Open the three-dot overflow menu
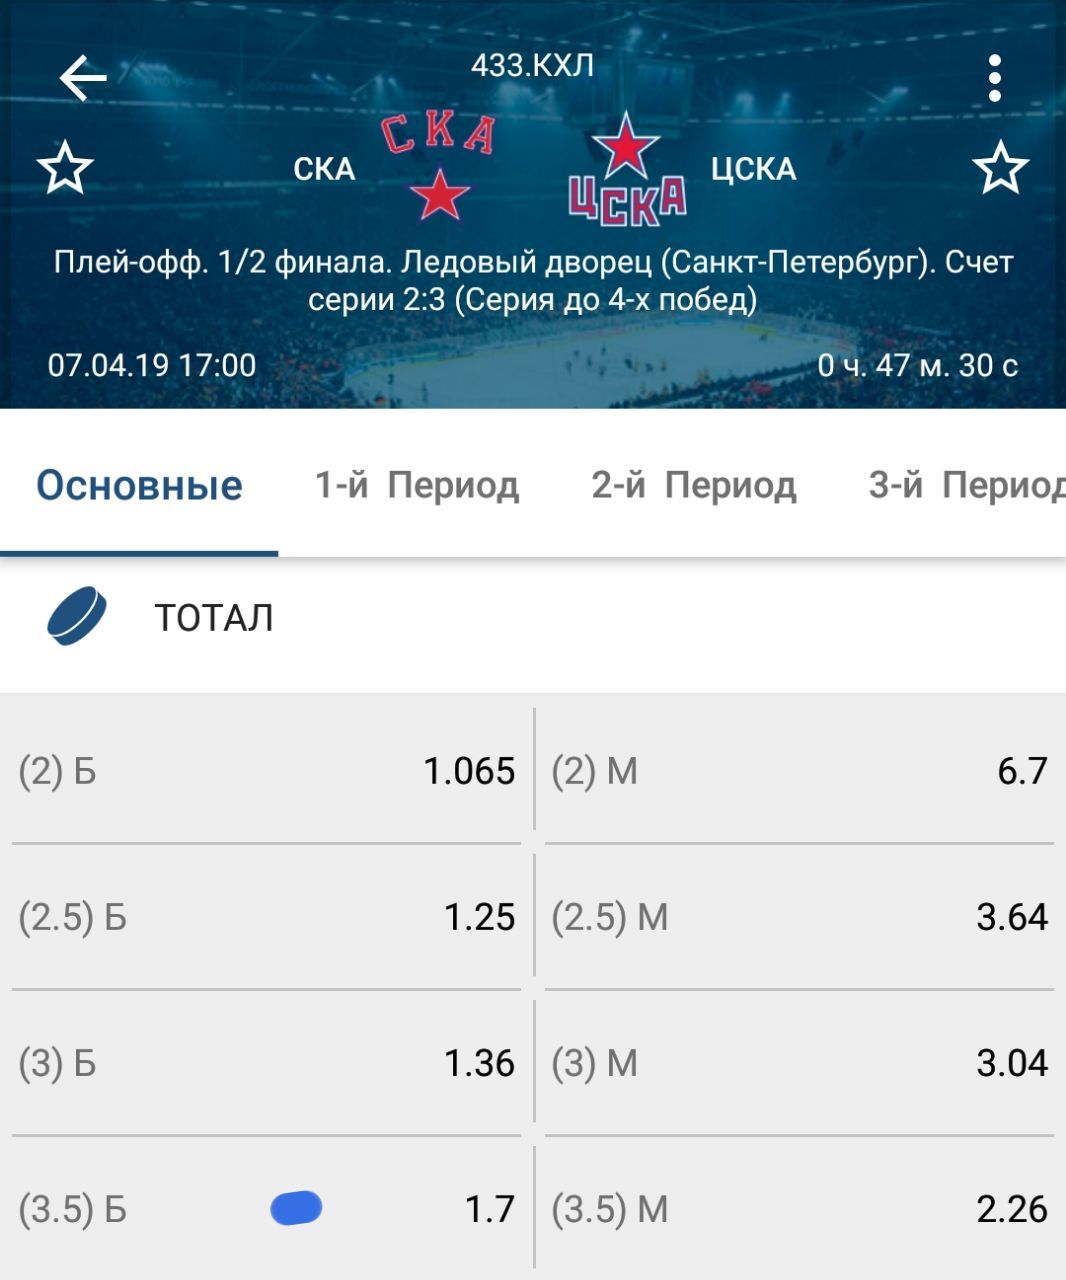The width and height of the screenshot is (1066, 1280). pyautogui.click(x=994, y=78)
